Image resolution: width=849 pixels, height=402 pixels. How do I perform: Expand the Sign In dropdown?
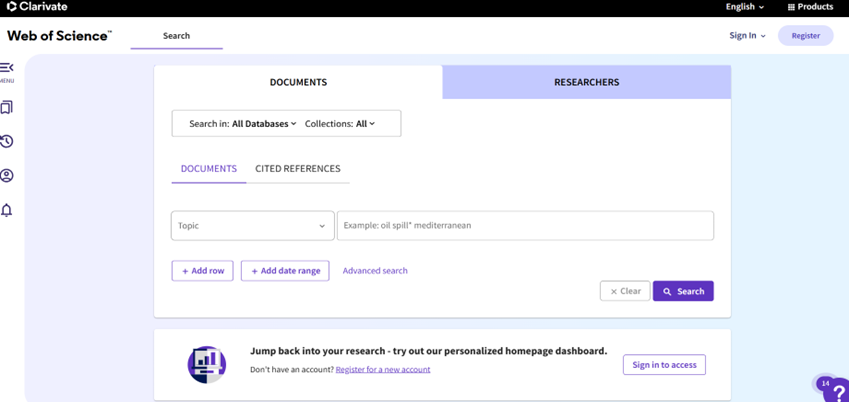point(747,36)
